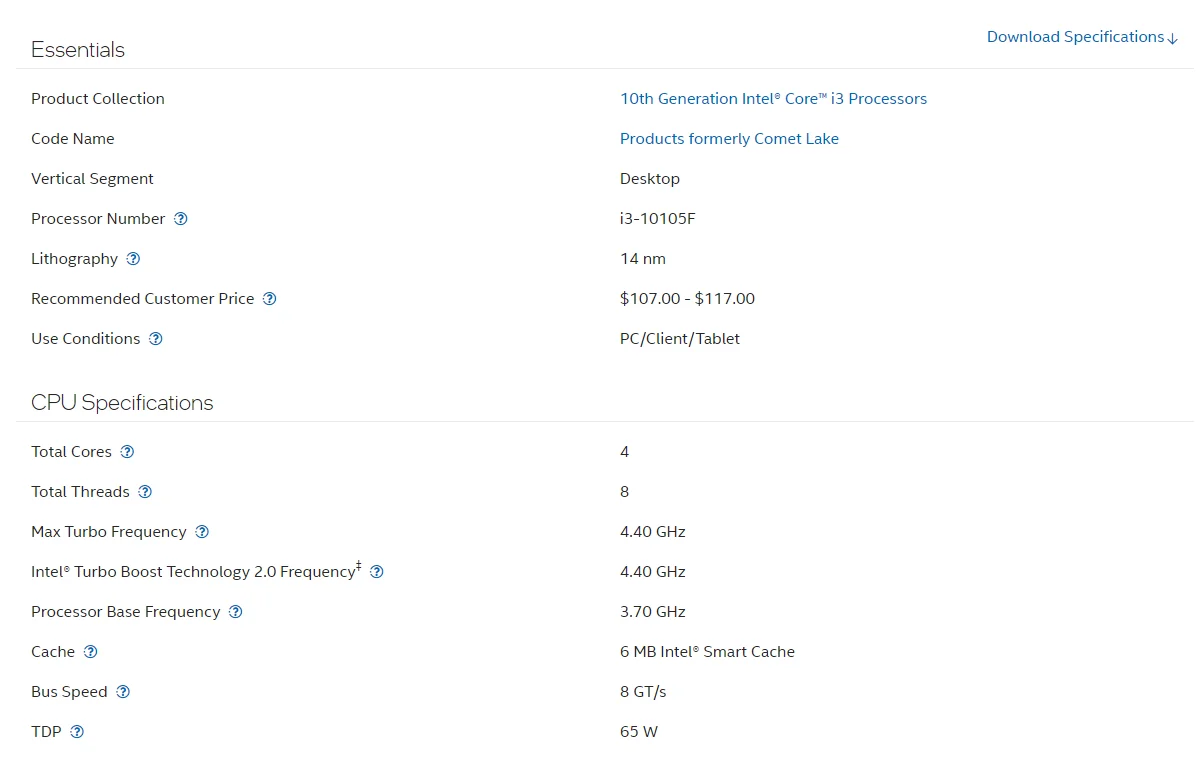Show TDP help information icon
Viewport: 1203px width, 776px height.
[77, 732]
